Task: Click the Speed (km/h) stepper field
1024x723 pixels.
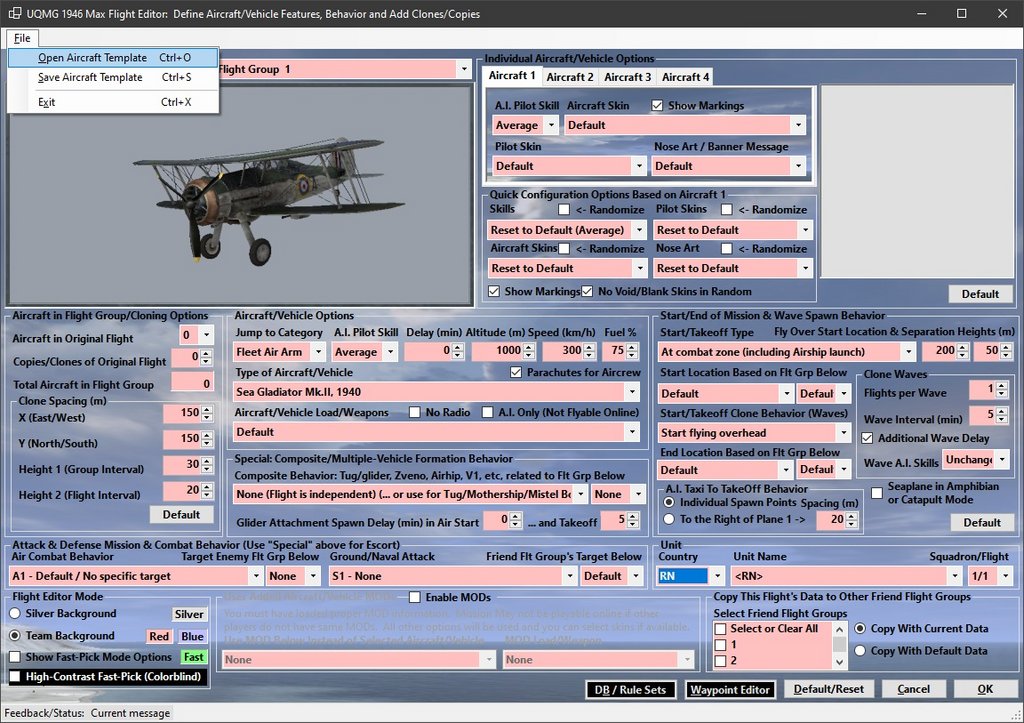Action: point(569,351)
